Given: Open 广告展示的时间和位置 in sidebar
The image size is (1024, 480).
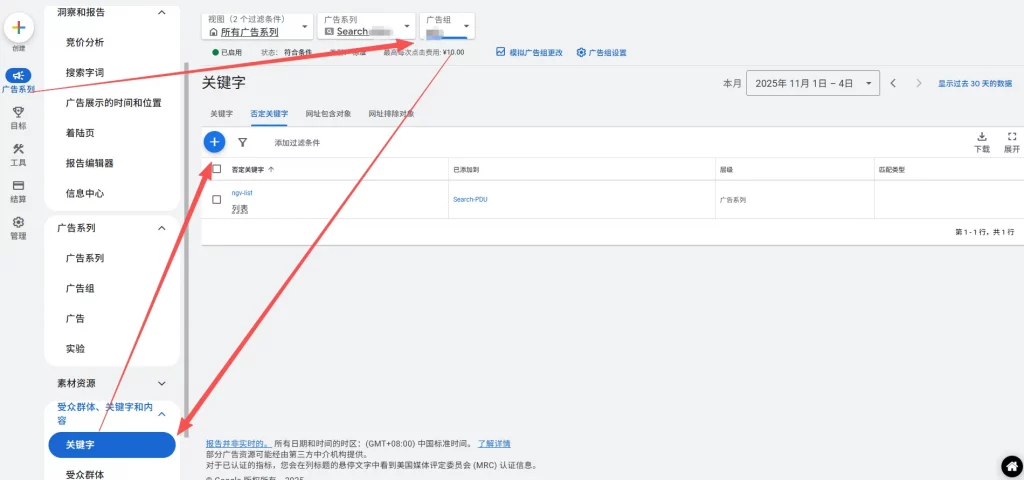Looking at the screenshot, I should (114, 103).
